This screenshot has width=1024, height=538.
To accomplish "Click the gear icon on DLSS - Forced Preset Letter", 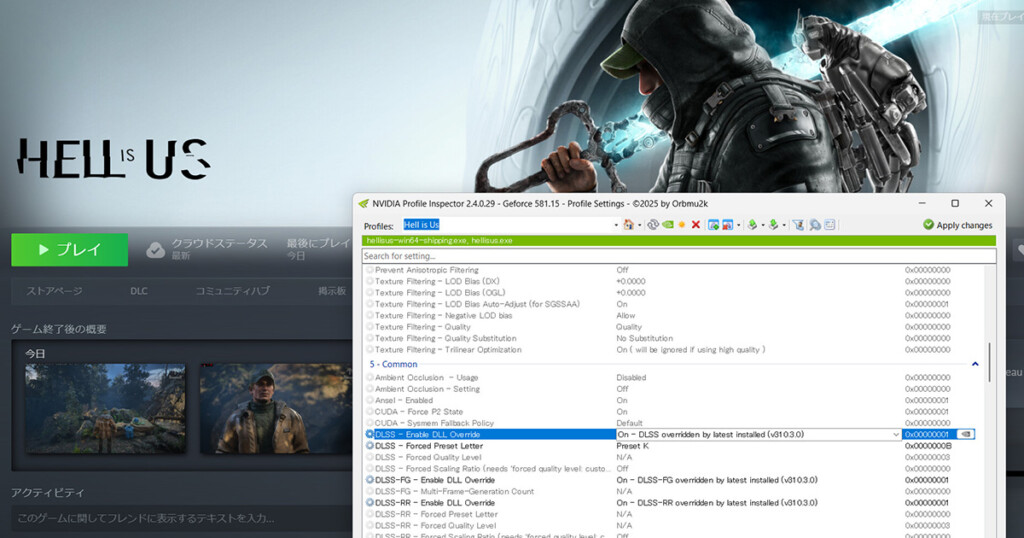I will tap(370, 446).
